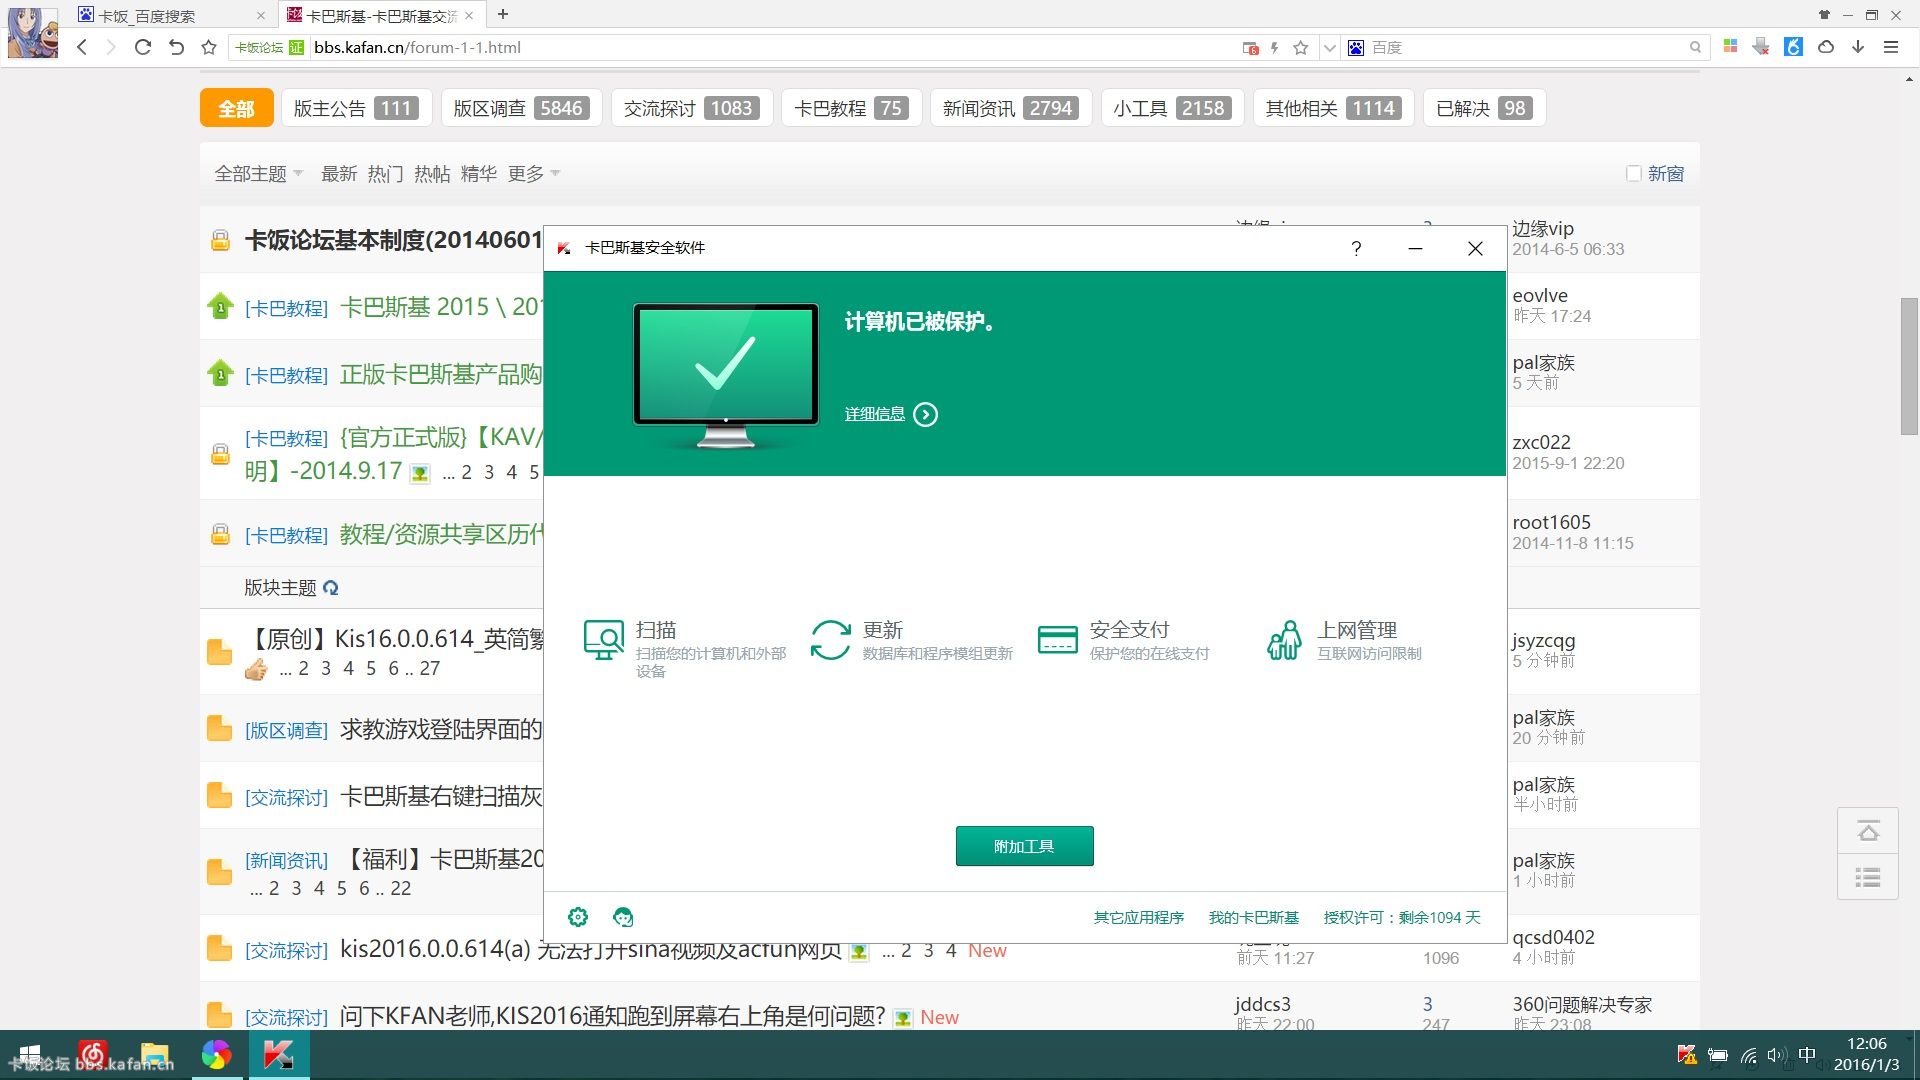
Task: Select the 已解决 category tab
Action: [1485, 108]
